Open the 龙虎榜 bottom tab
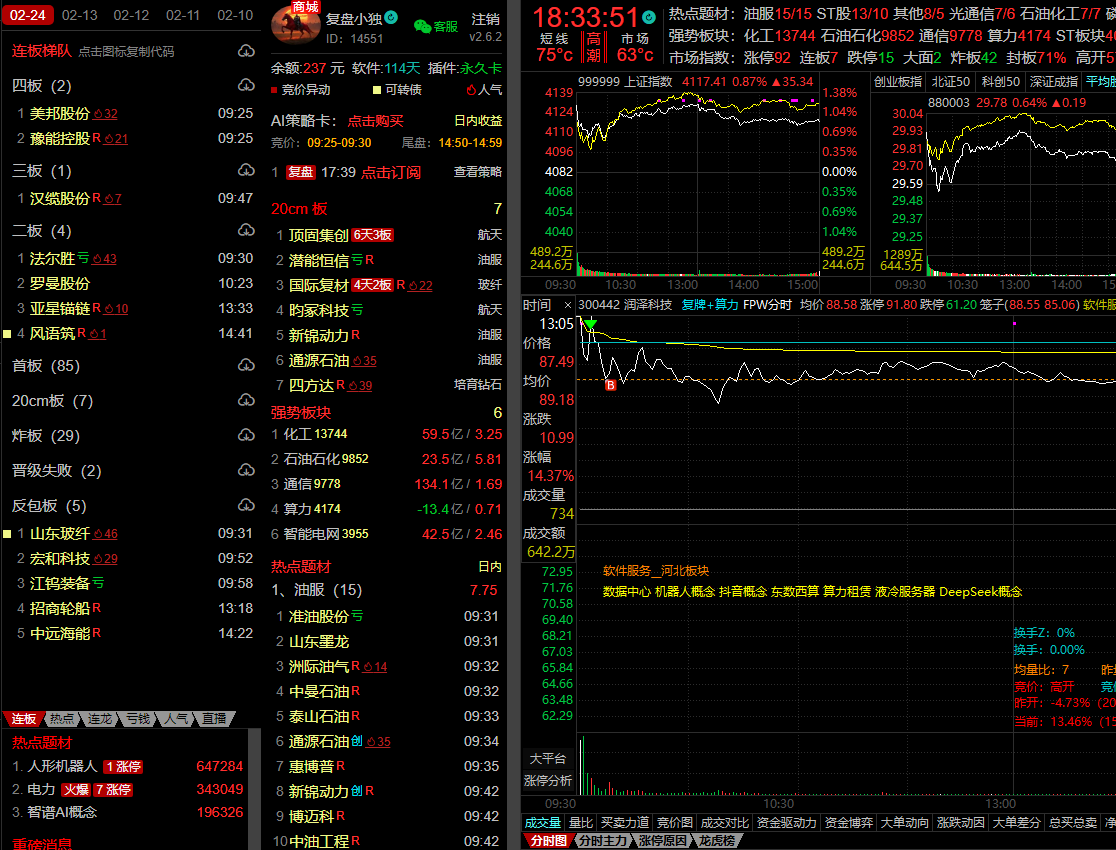This screenshot has width=1116, height=850. pos(717,841)
